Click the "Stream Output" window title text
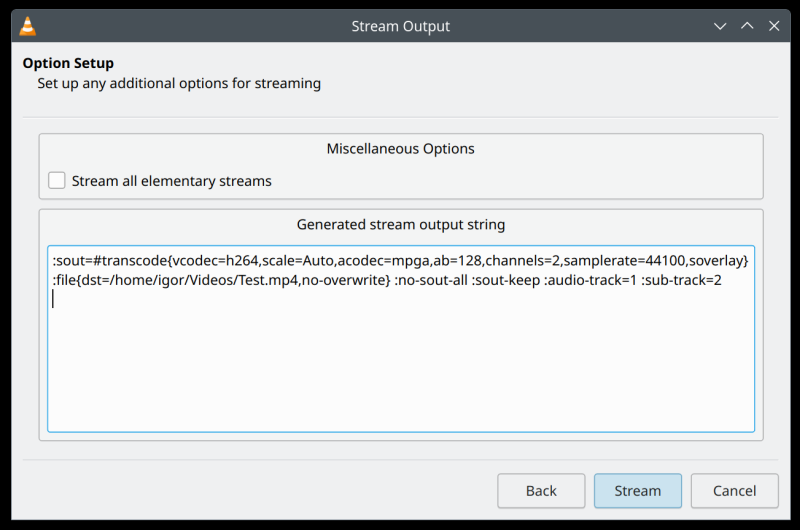800x530 pixels. [401, 26]
